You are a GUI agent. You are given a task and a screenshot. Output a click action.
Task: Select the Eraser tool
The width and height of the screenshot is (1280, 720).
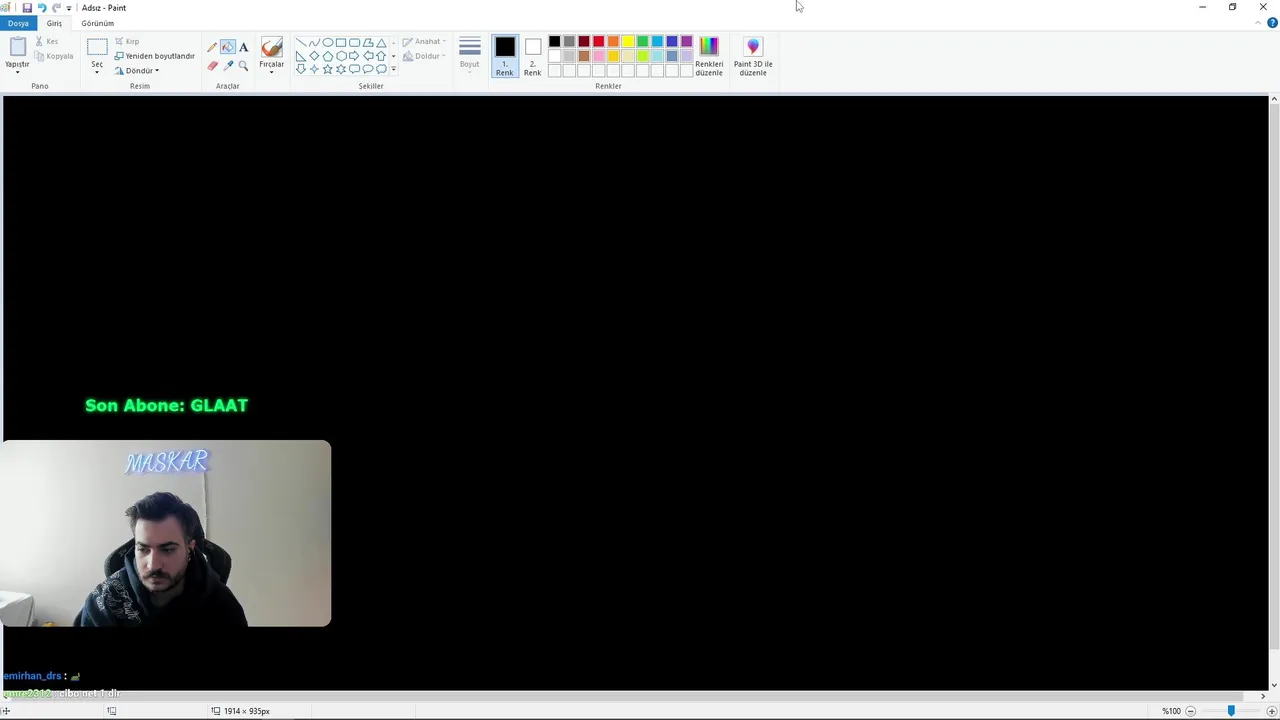click(x=212, y=65)
